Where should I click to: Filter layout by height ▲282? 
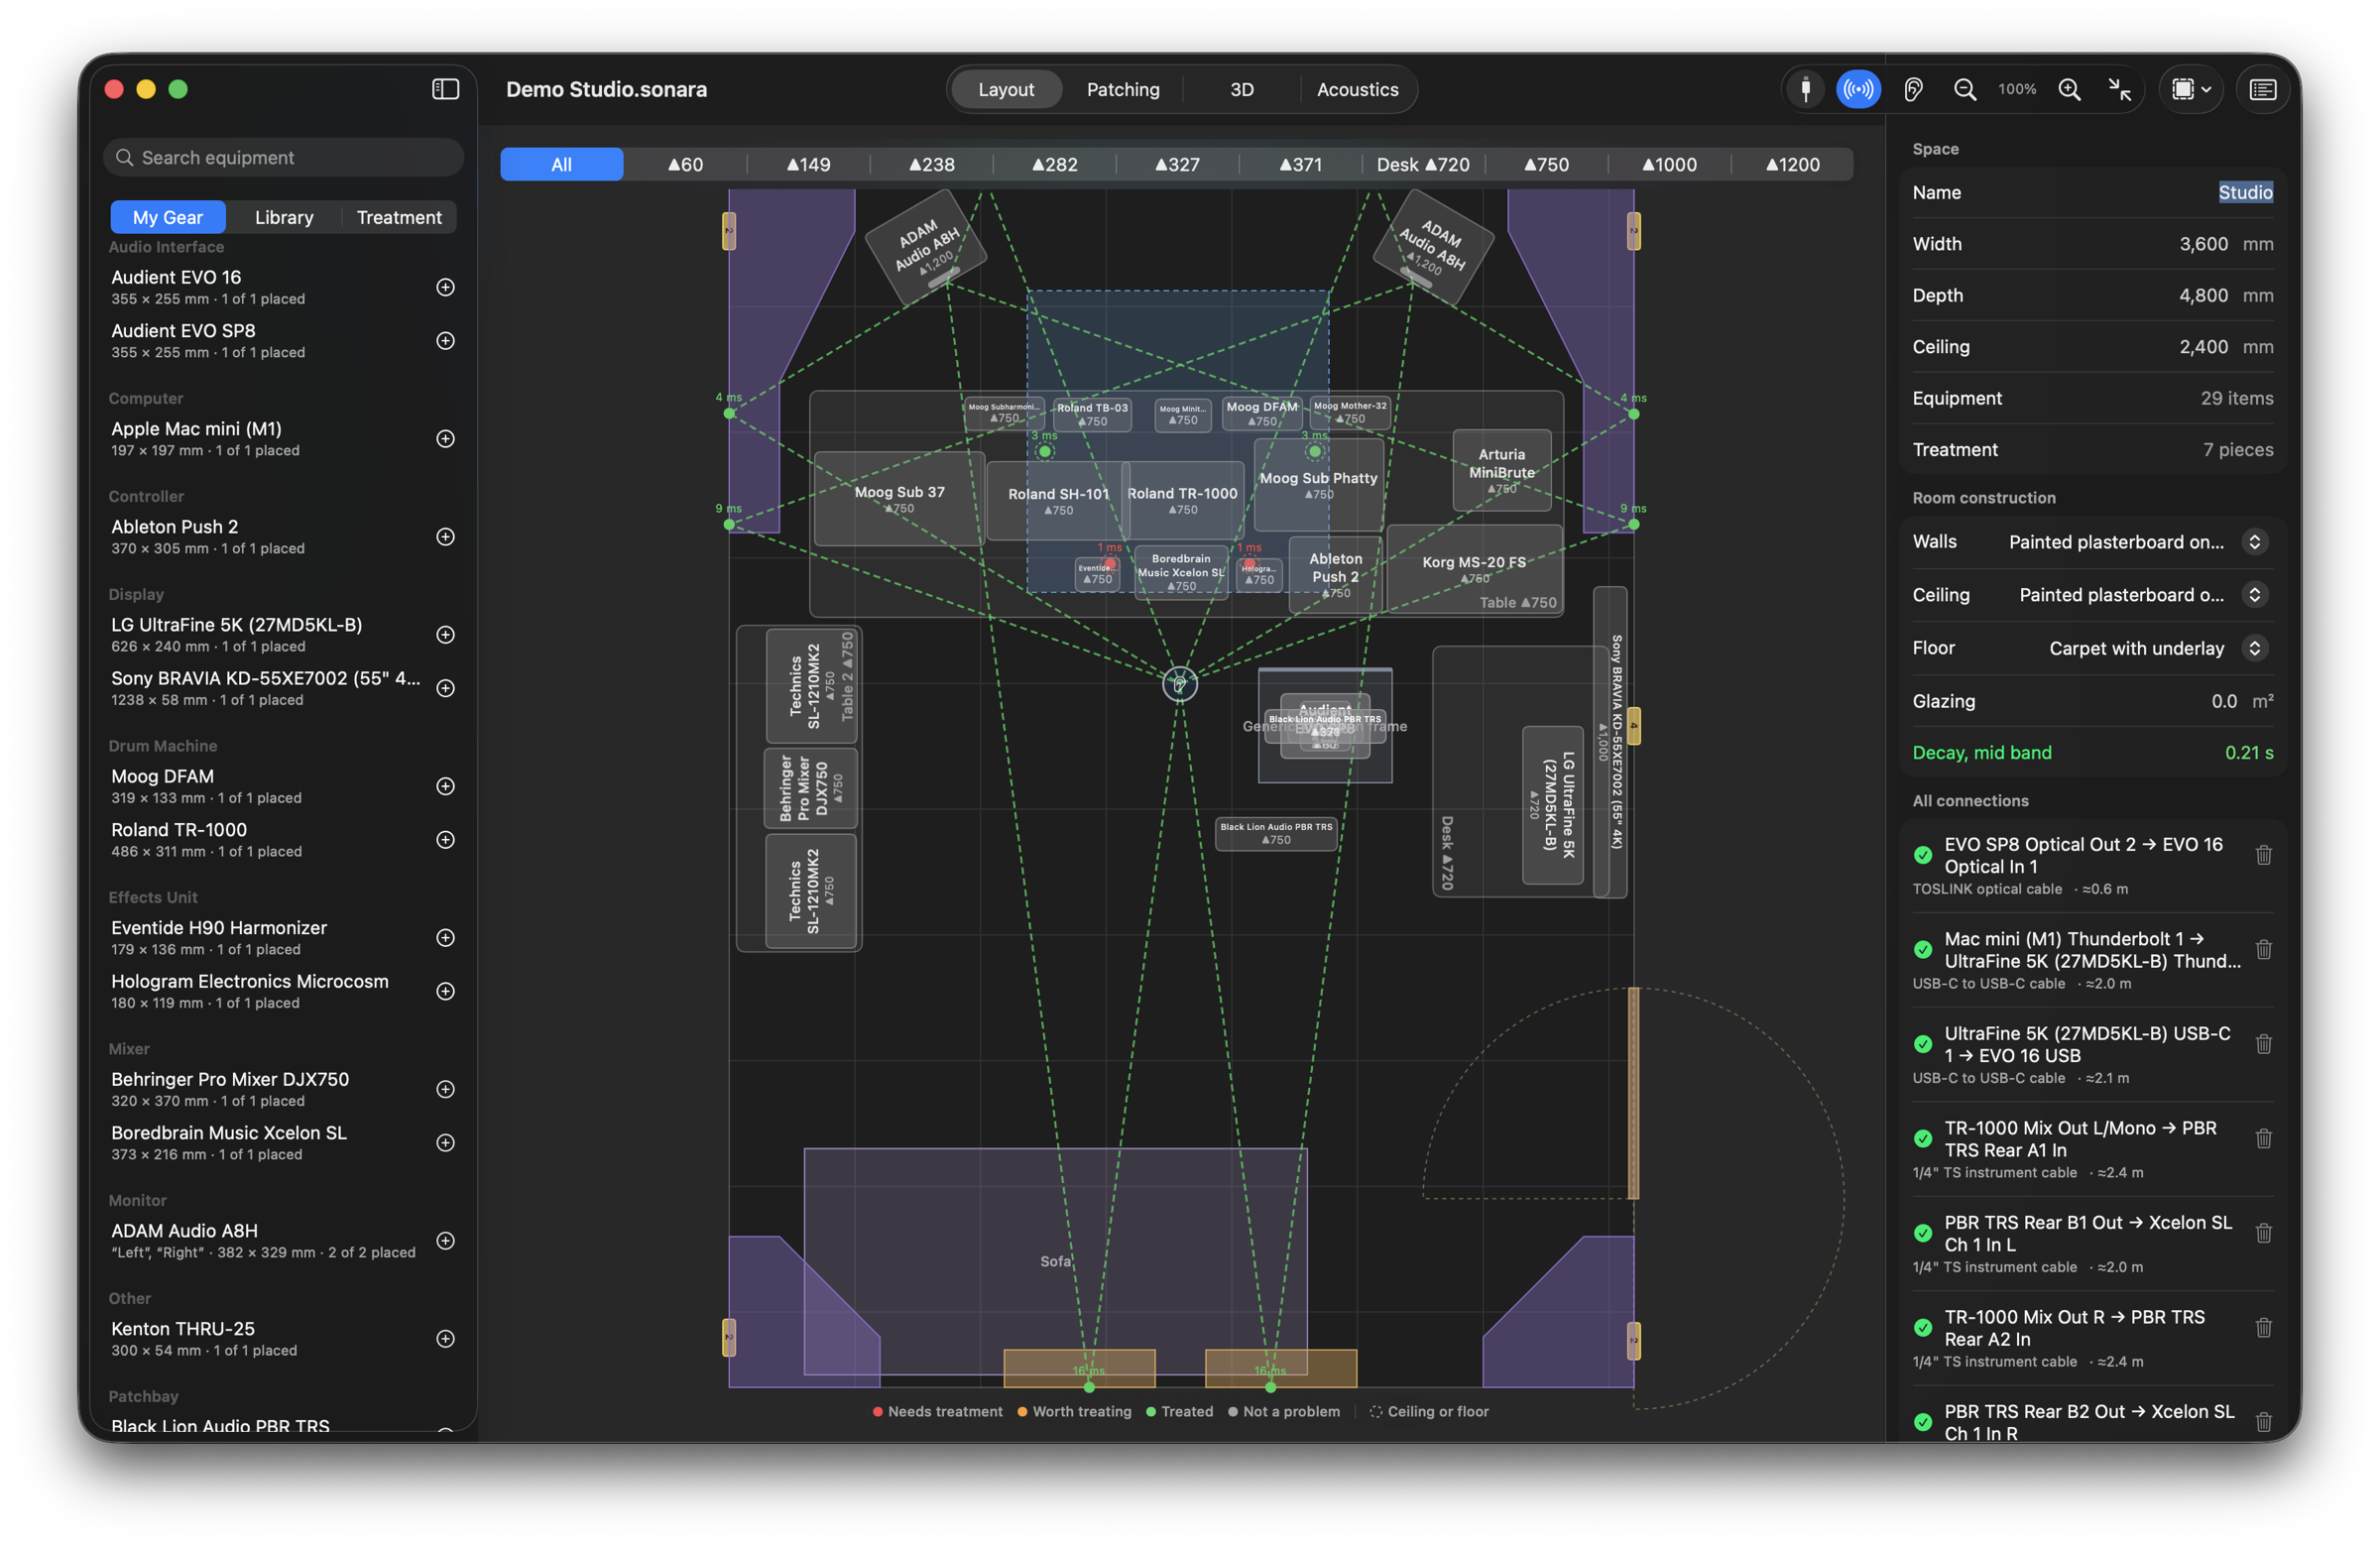pyautogui.click(x=1054, y=164)
